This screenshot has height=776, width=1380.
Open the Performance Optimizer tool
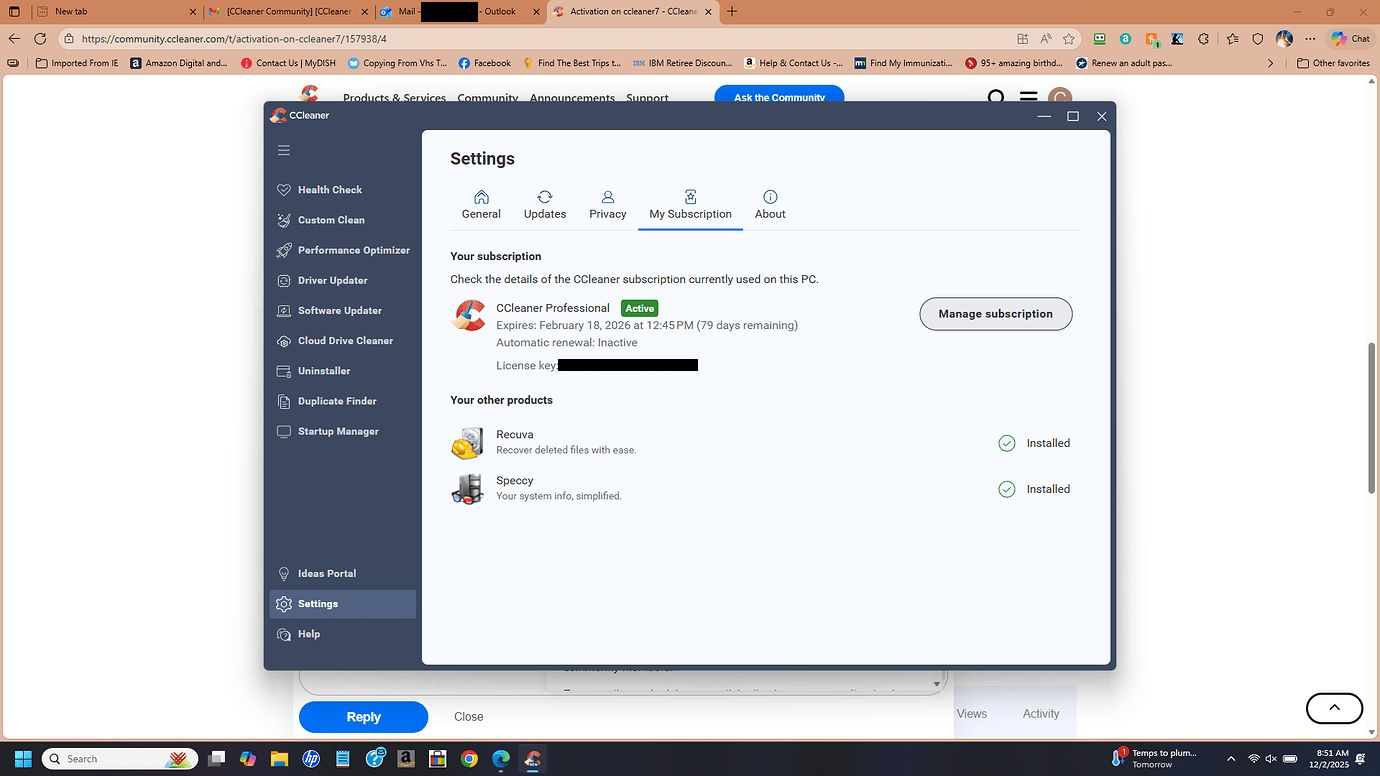tap(353, 250)
